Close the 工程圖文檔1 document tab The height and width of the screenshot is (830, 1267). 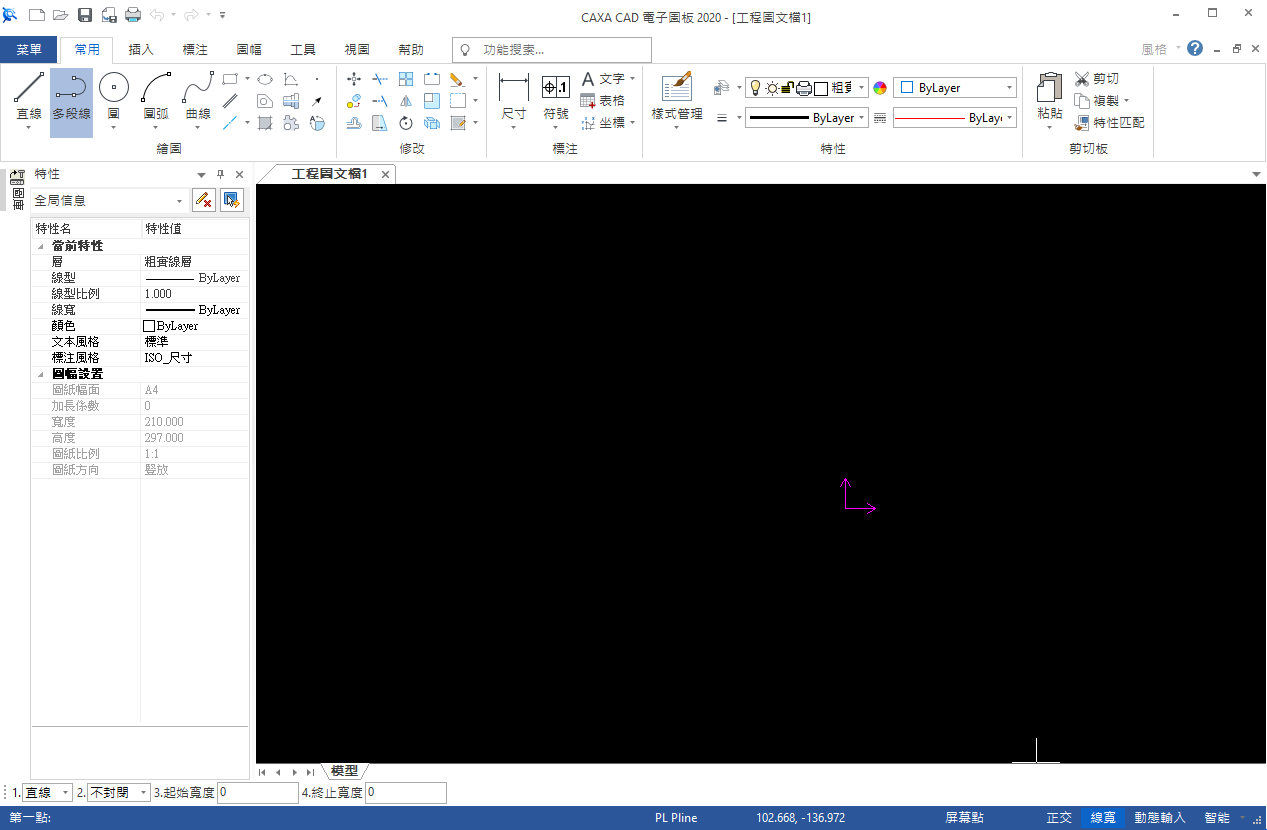pyautogui.click(x=385, y=174)
